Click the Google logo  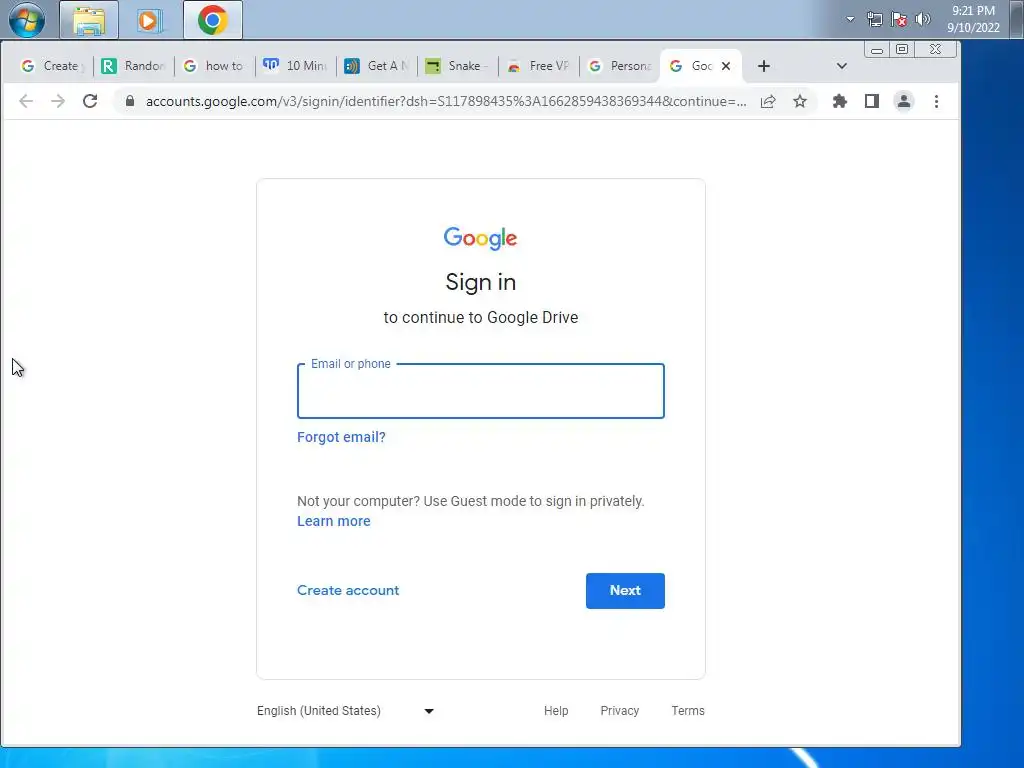(481, 238)
